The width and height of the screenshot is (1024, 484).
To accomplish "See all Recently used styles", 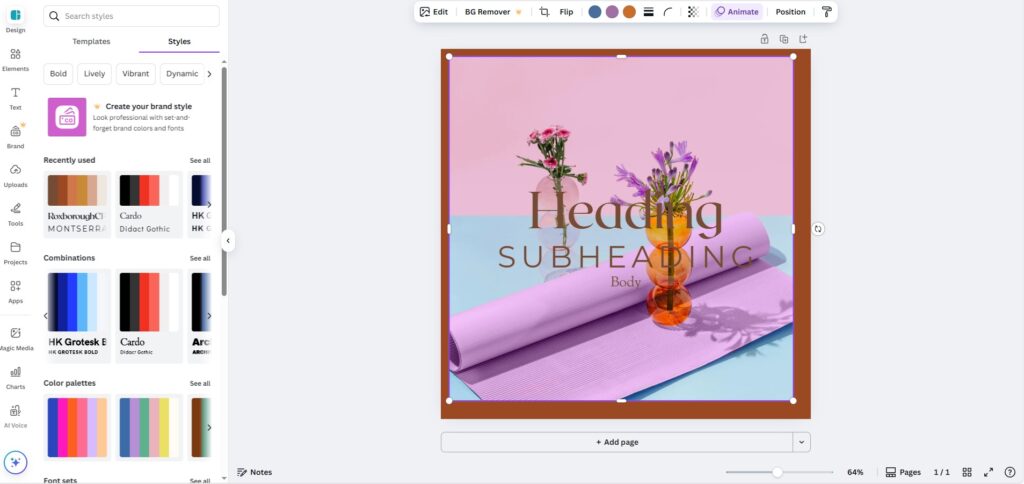I will click(200, 161).
